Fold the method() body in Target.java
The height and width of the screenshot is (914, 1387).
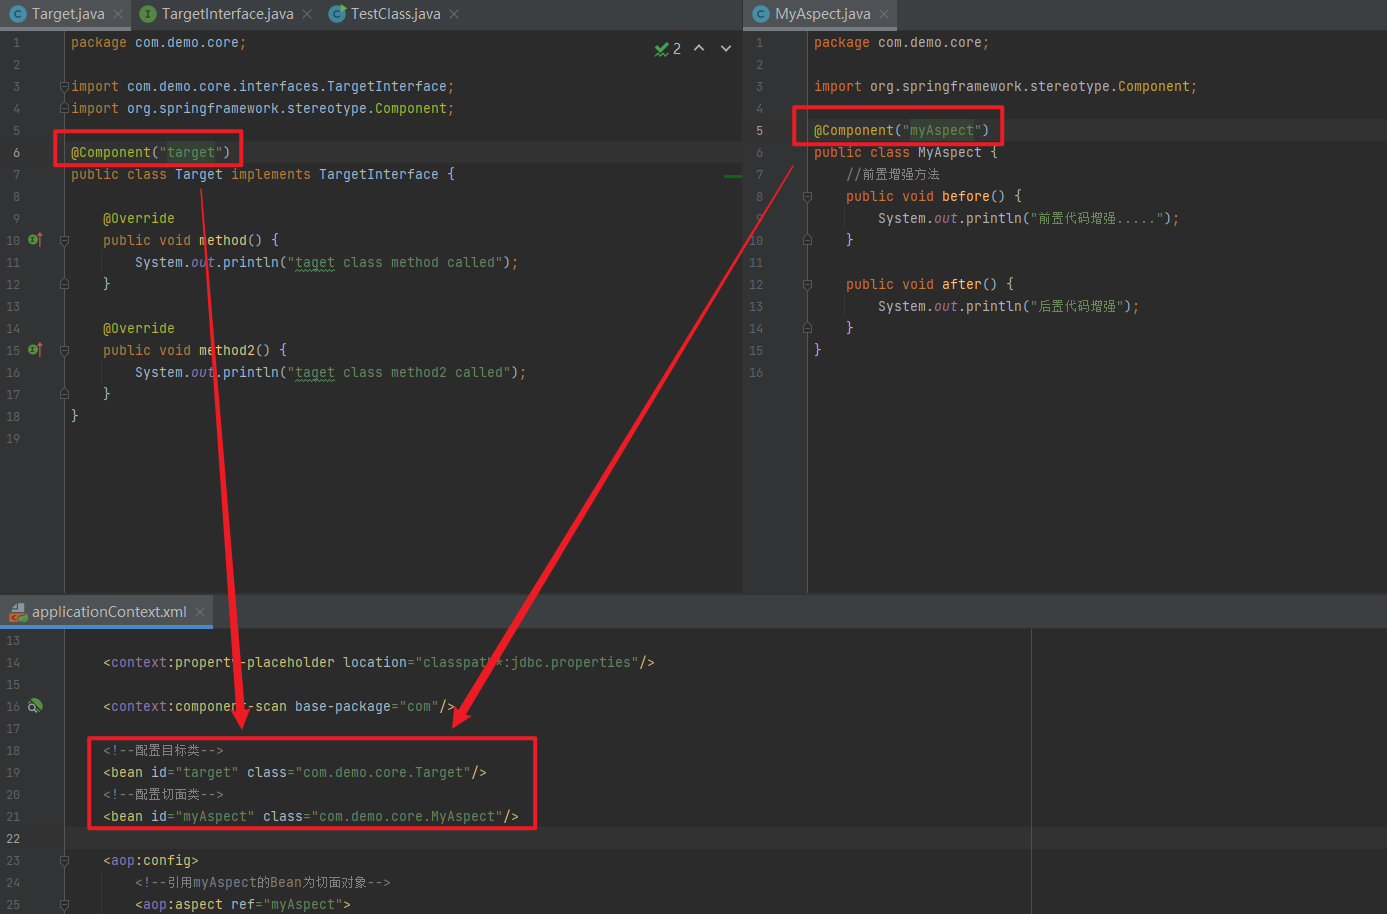point(64,240)
